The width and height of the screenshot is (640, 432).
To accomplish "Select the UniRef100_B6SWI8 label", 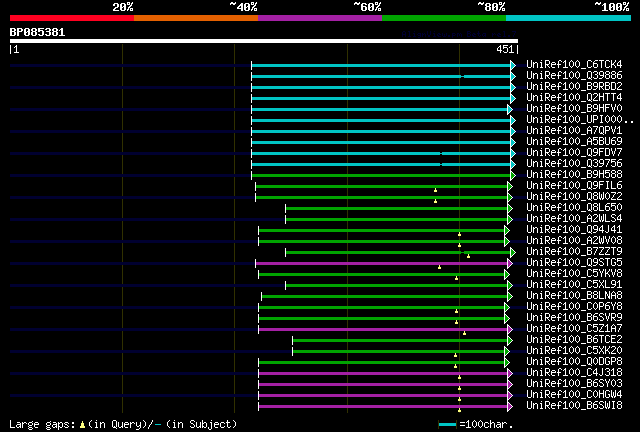I will (x=574, y=406).
